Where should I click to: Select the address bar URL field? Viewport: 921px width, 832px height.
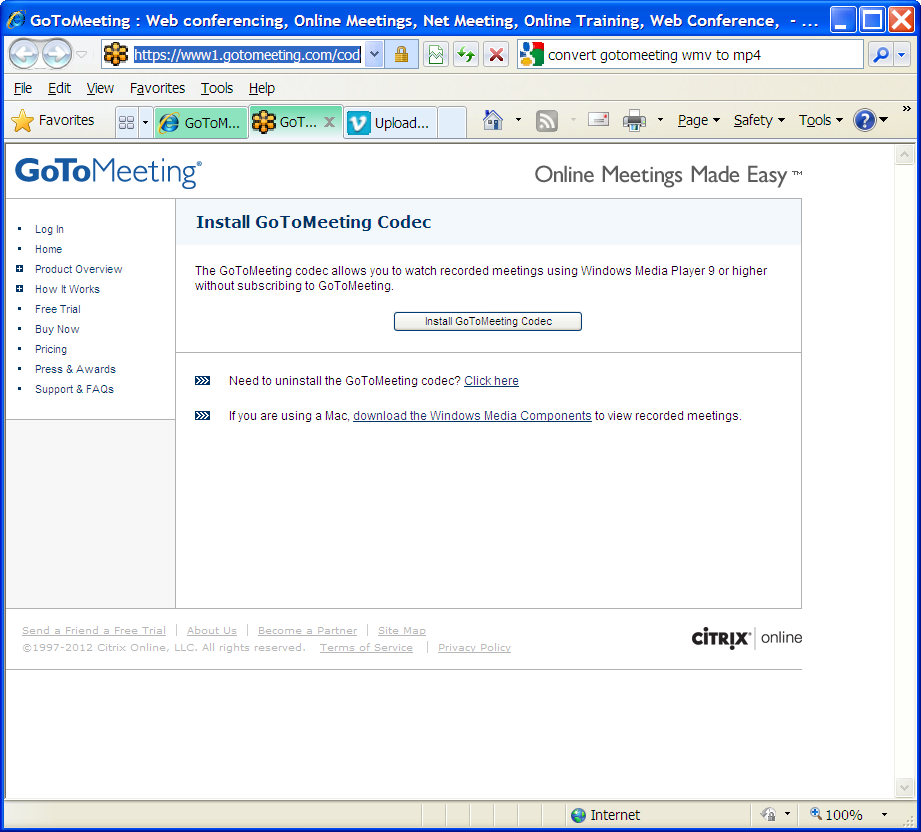(247, 55)
